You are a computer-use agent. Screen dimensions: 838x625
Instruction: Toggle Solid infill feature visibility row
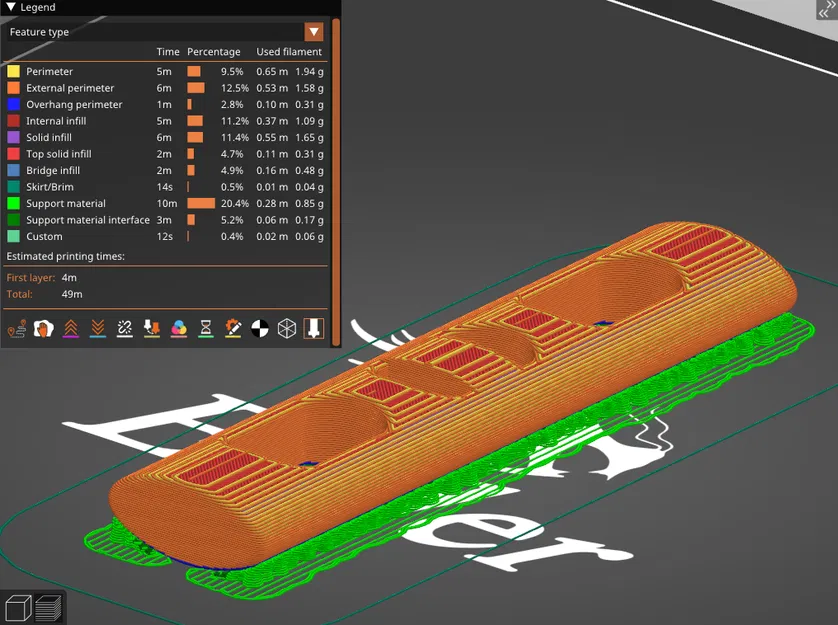pos(165,137)
